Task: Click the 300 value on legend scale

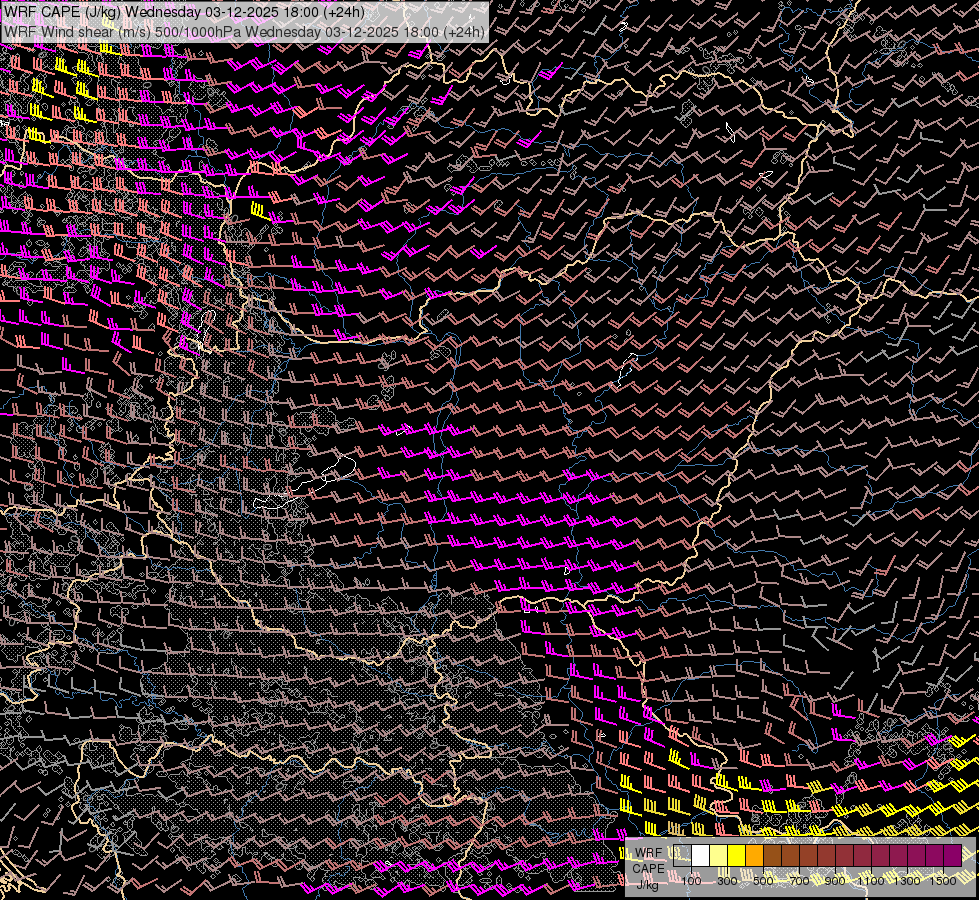Action: (727, 880)
